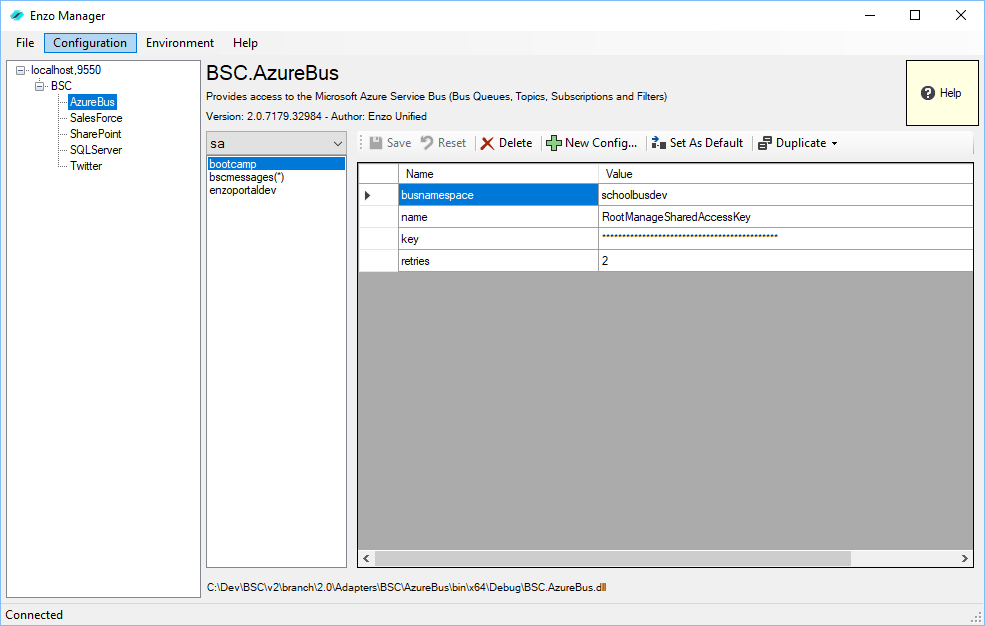Click the Duplicate icon
985x626 pixels.
click(765, 143)
